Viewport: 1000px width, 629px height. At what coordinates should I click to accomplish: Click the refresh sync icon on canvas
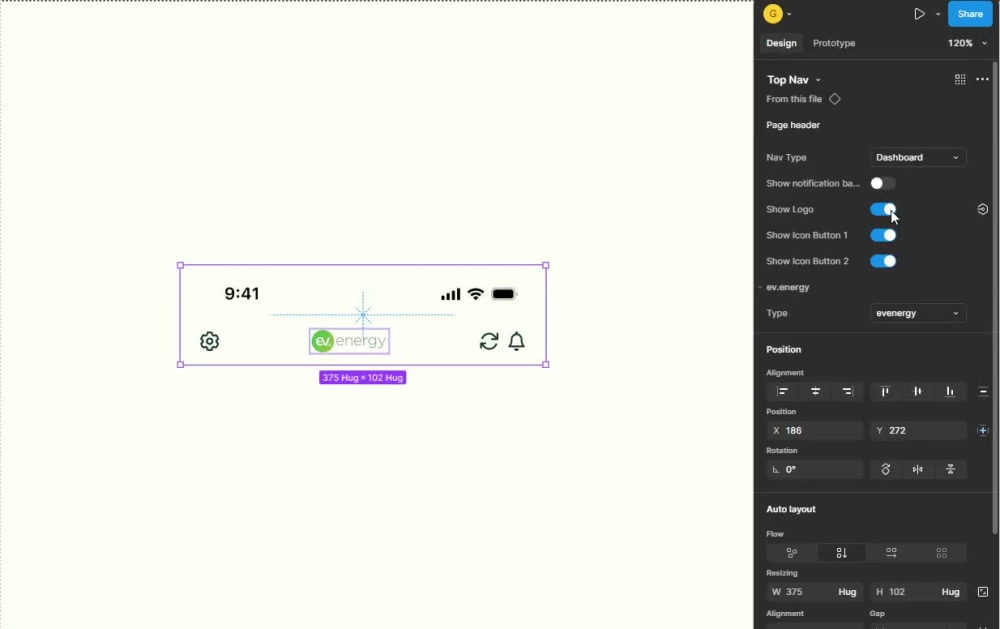point(489,341)
